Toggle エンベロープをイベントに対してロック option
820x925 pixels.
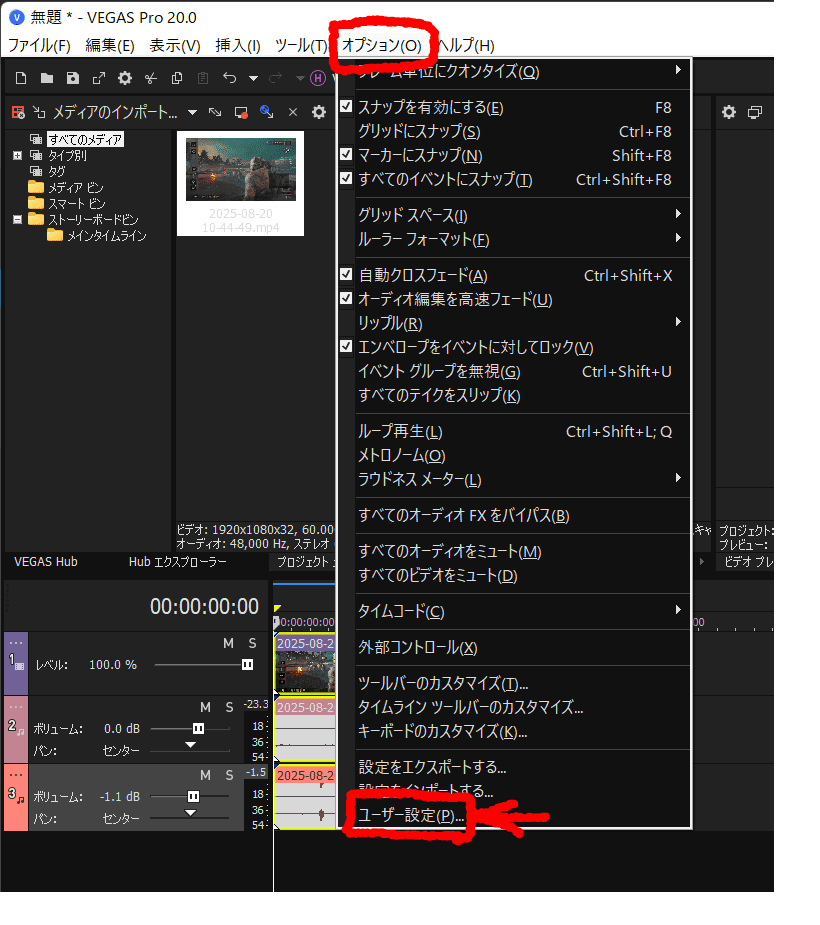[x=346, y=346]
